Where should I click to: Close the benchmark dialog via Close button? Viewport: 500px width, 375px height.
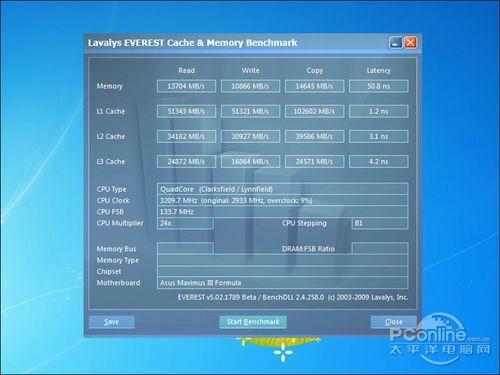[x=394, y=322]
